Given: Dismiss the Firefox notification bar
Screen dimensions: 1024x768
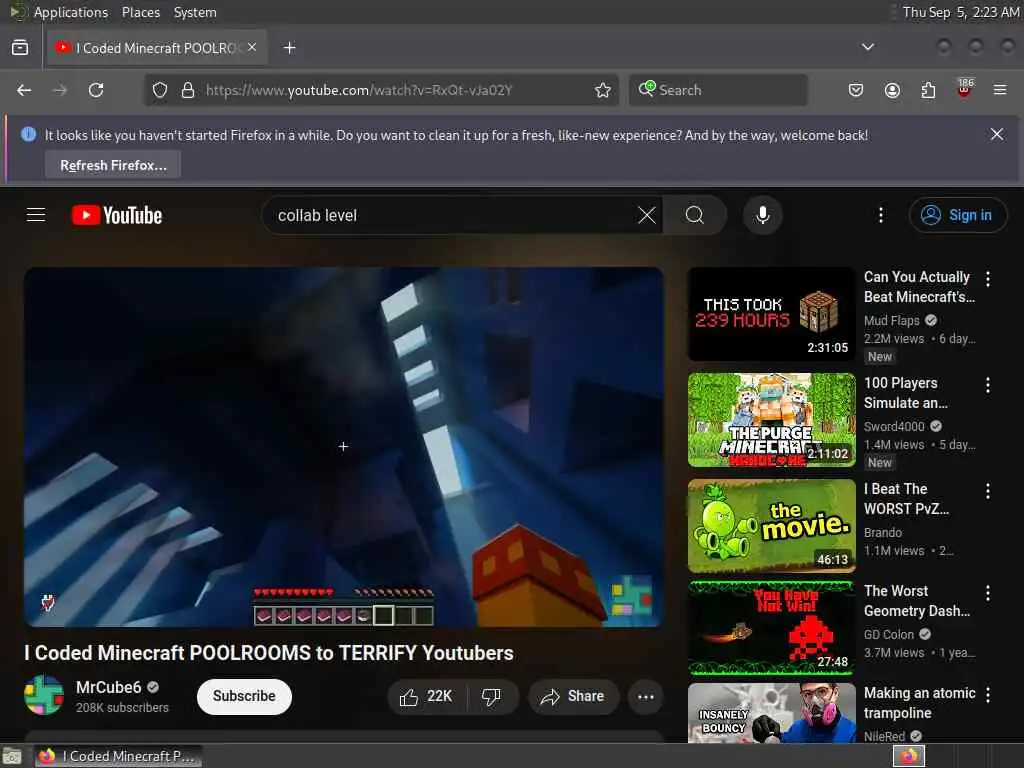Looking at the screenshot, I should 997,135.
